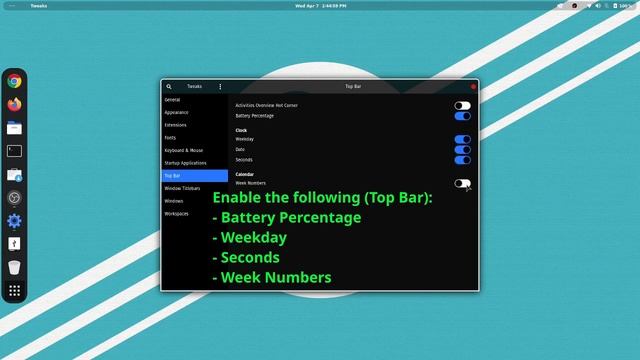Select General in the sidebar
Screen dimensions: 640x360
(x=195, y=100)
